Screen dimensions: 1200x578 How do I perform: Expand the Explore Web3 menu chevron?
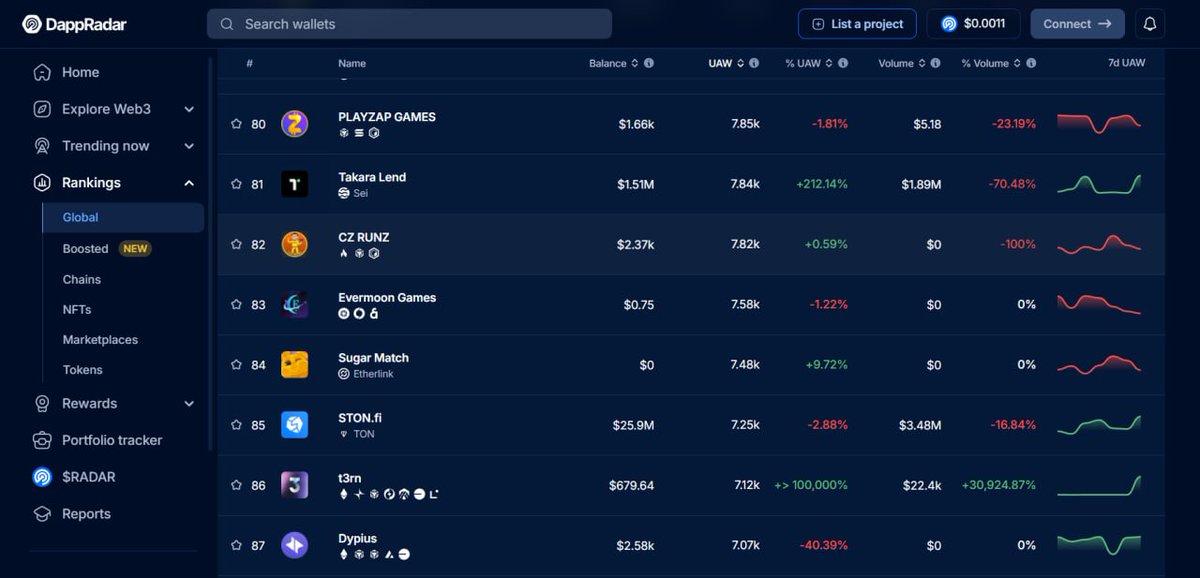(189, 109)
